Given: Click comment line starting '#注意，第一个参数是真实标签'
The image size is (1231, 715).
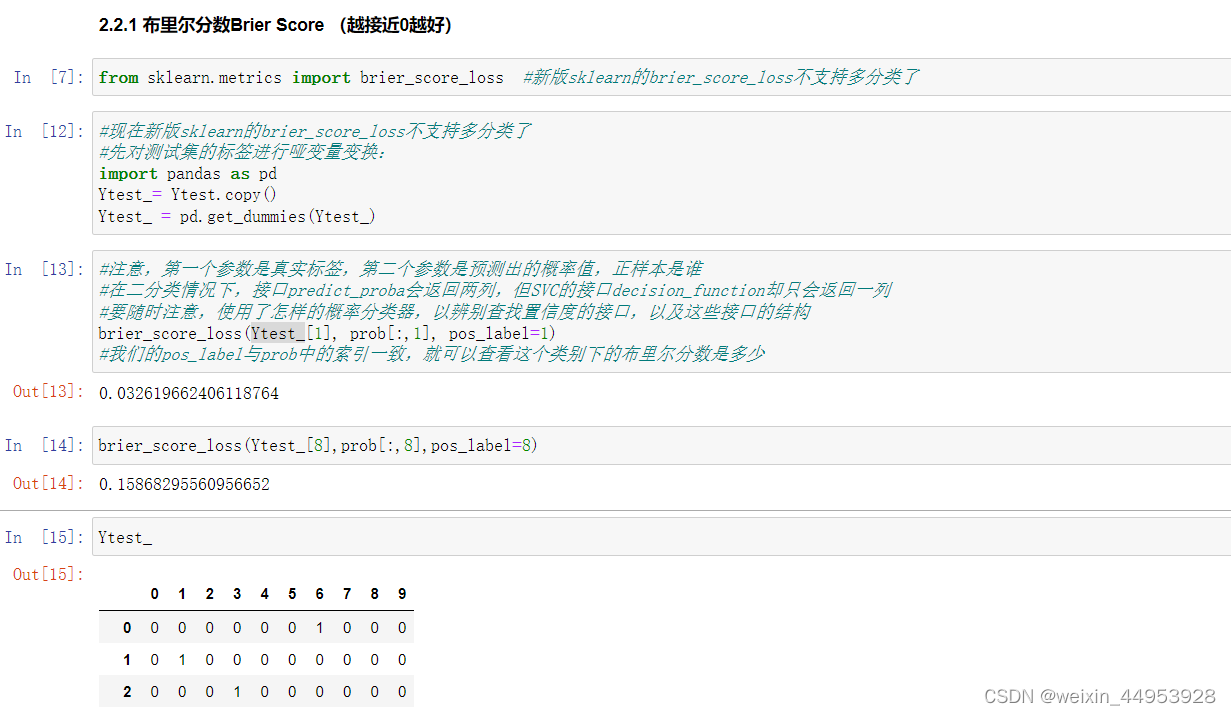Looking at the screenshot, I should click(400, 269).
